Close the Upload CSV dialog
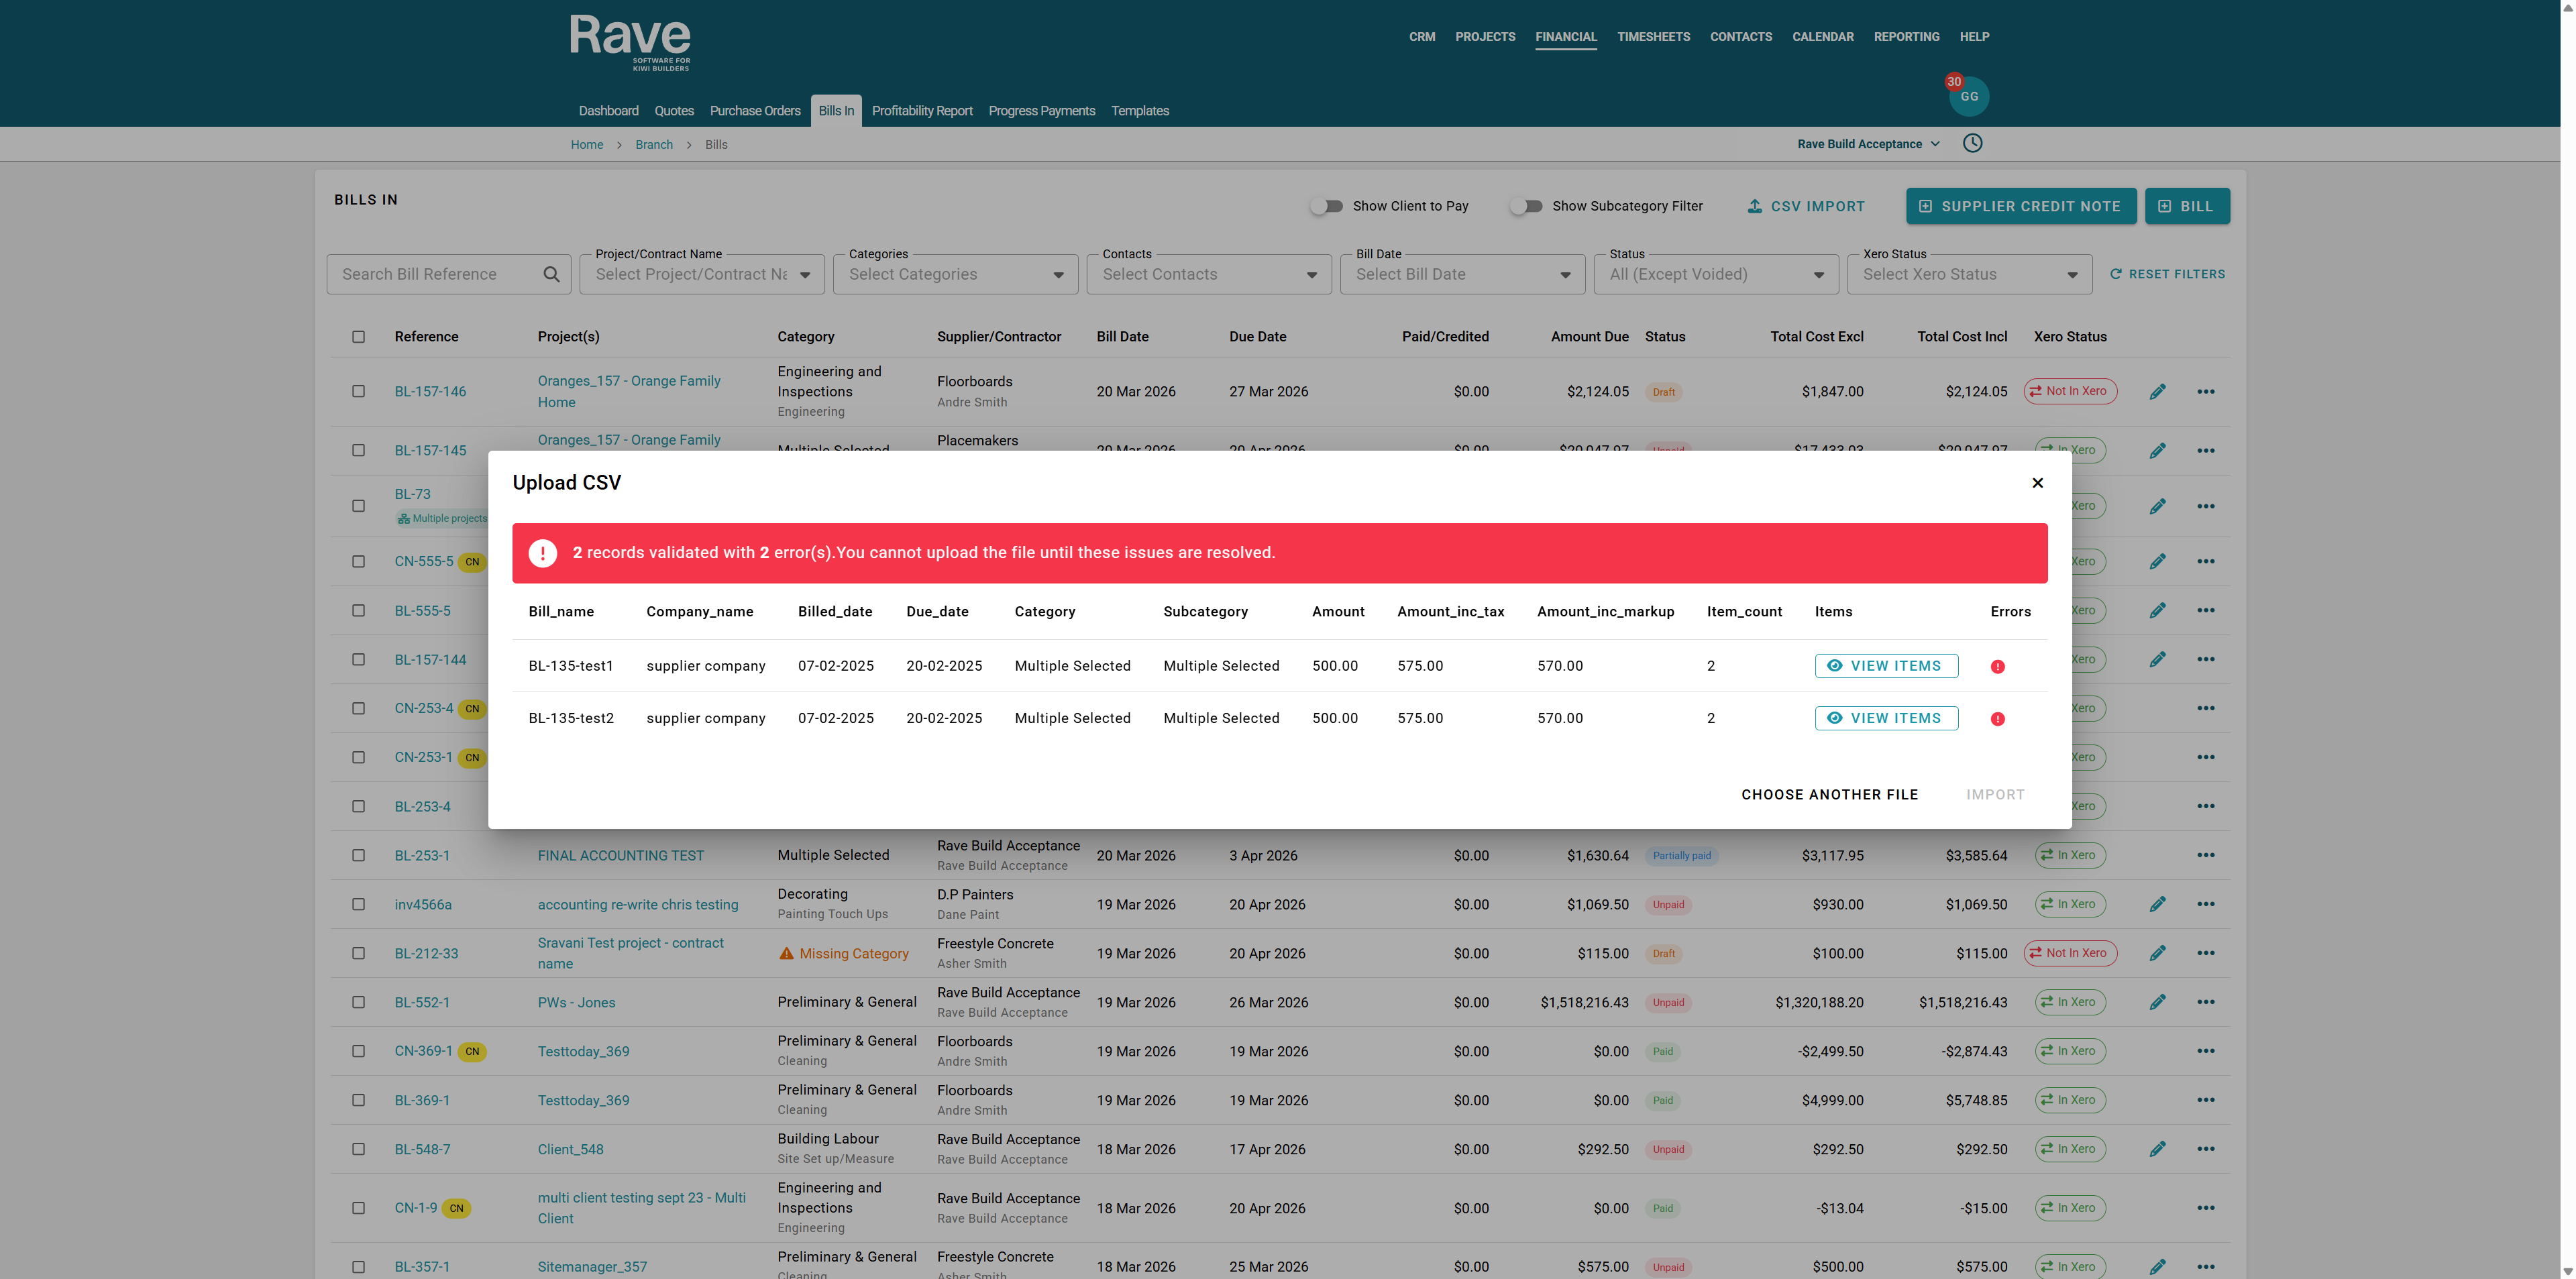 click(x=2037, y=483)
